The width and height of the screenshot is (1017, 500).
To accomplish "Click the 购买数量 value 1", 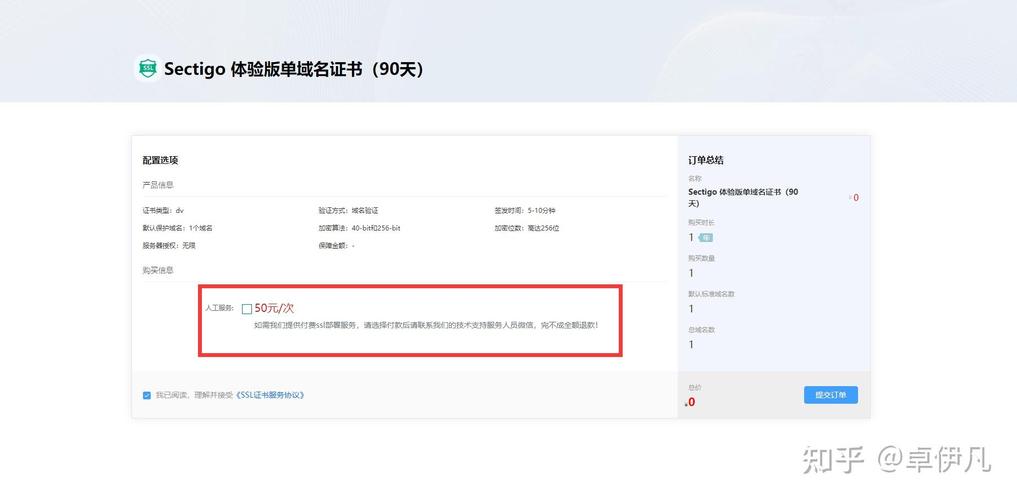I will 691,273.
